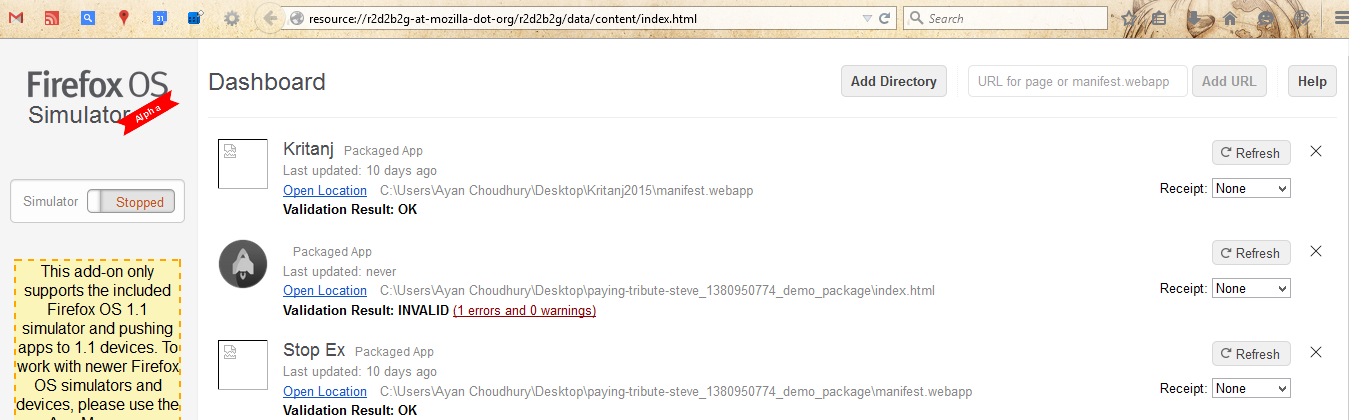1349x420 pixels.
Task: Click the Stop Ex app title
Action: tap(314, 350)
